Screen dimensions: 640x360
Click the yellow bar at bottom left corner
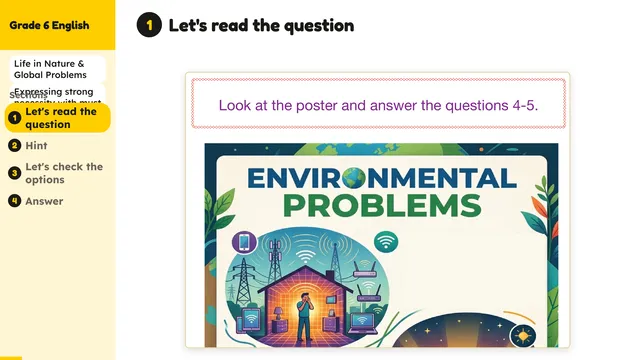11,358
